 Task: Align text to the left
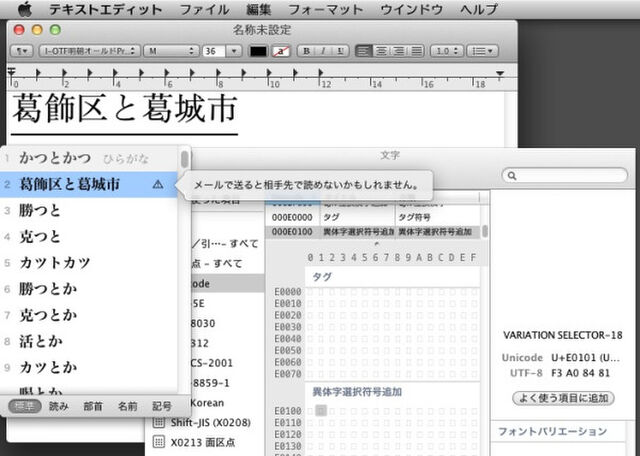pyautogui.click(x=363, y=50)
